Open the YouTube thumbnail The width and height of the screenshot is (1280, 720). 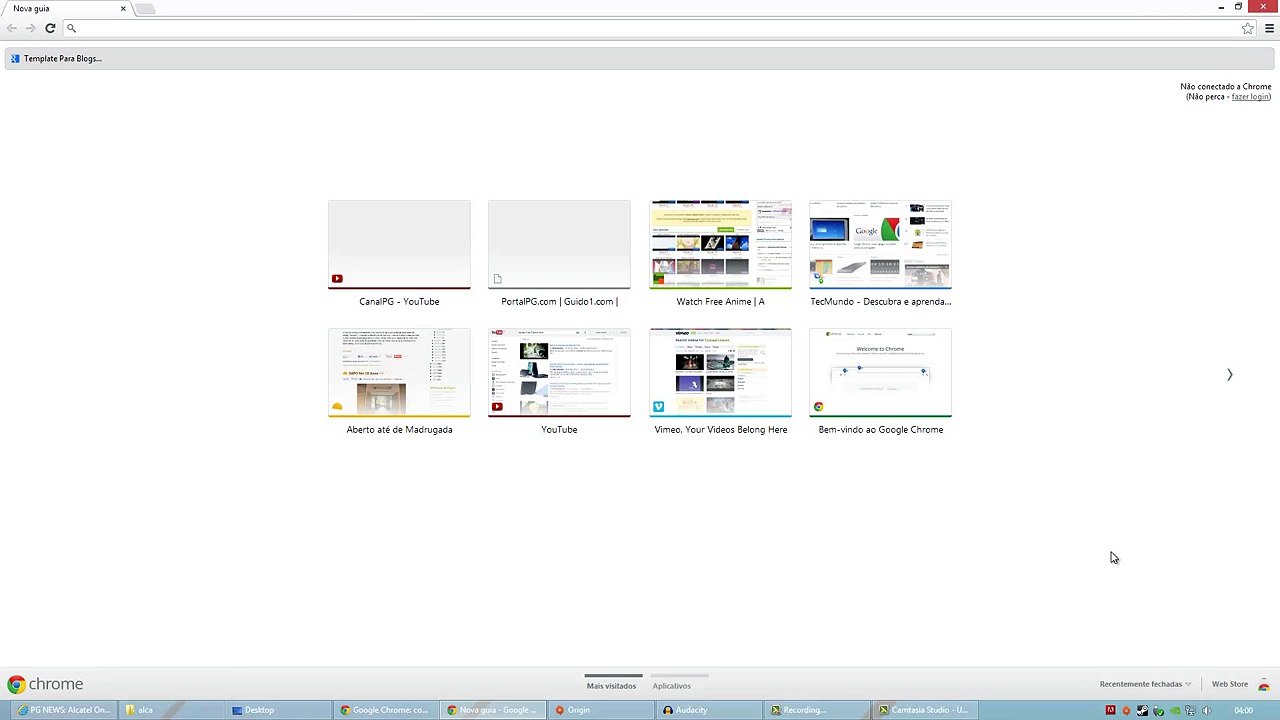[x=559, y=372]
